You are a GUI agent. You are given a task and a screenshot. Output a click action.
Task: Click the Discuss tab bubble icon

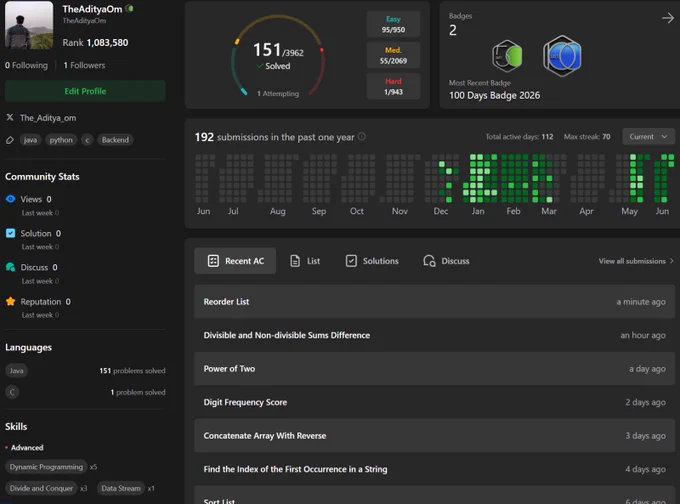pyautogui.click(x=429, y=261)
